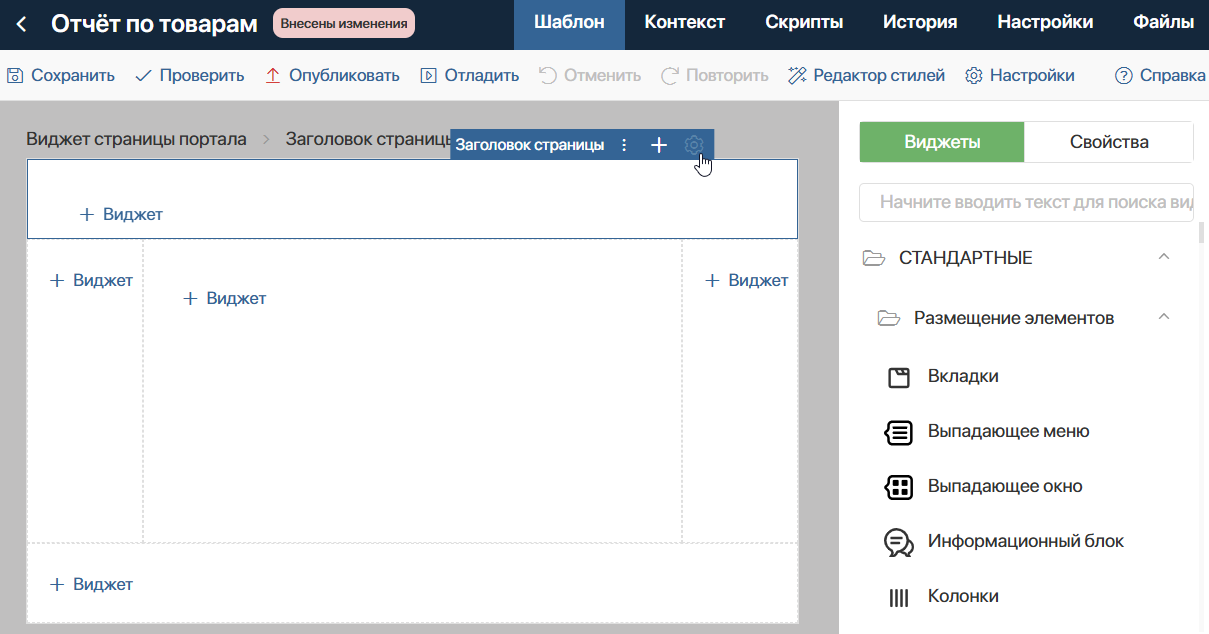This screenshot has width=1209, height=634.
Task: Click the Отчёт по товарам title
Action: coord(154,23)
